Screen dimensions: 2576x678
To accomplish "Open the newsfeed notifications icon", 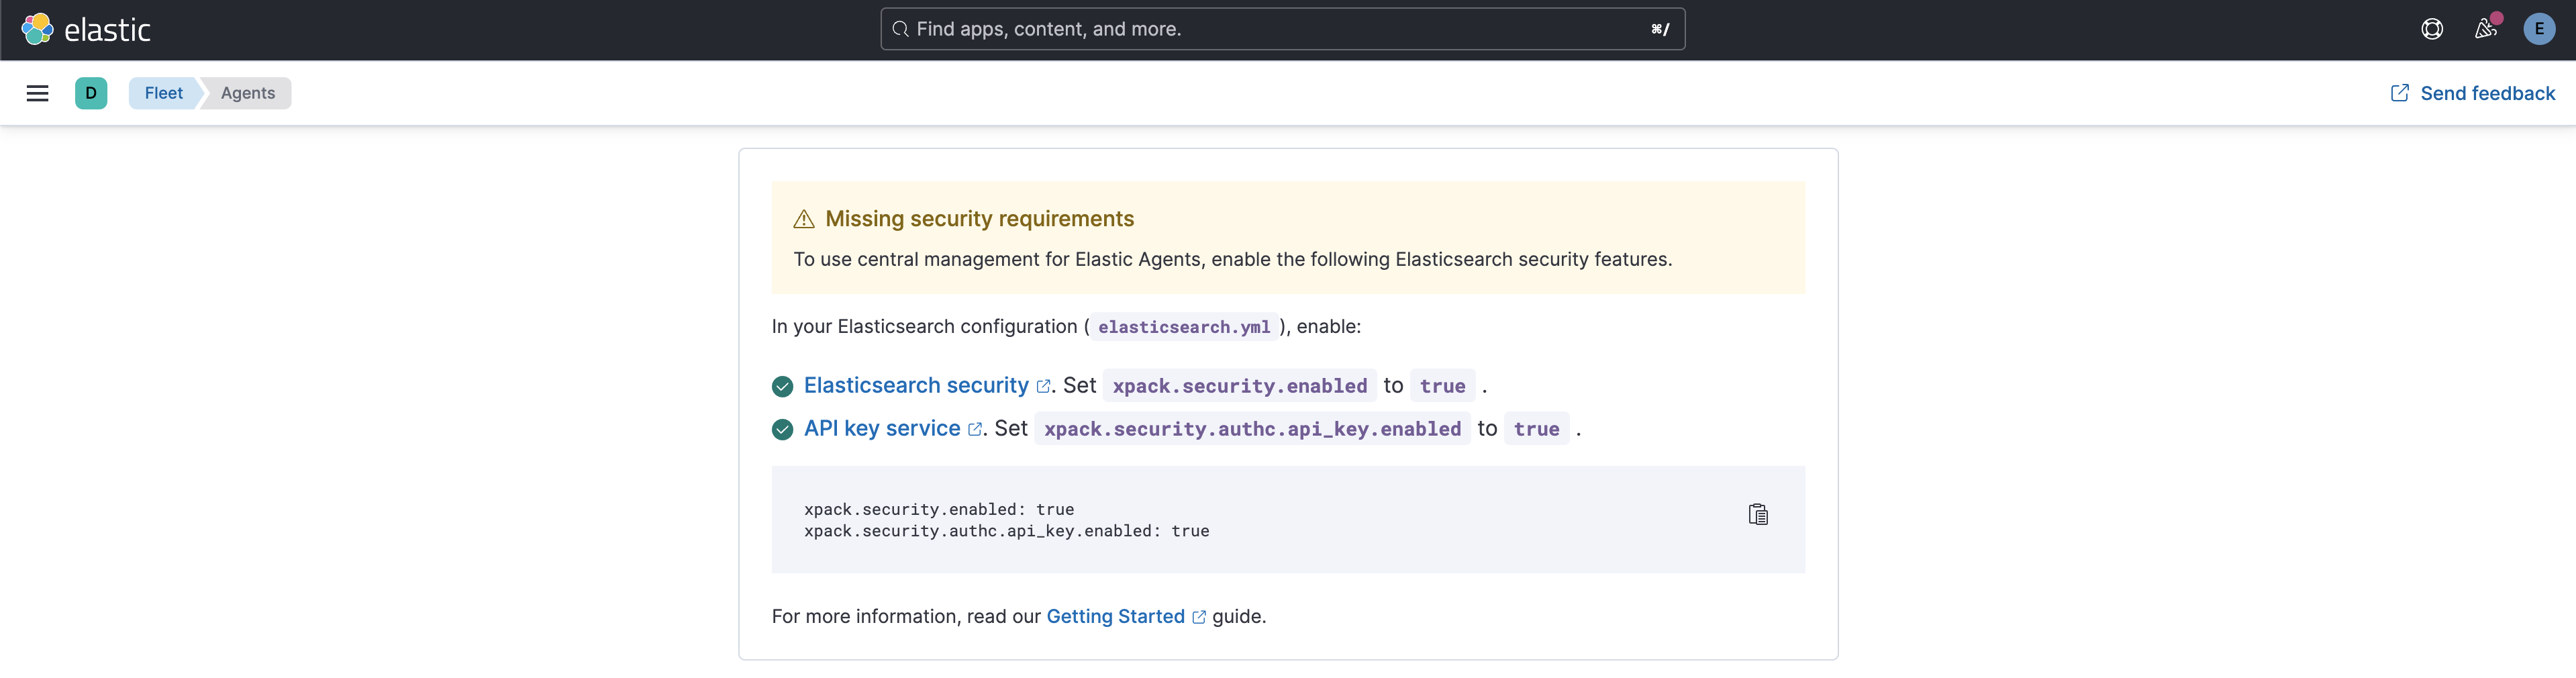I will tap(2485, 29).
